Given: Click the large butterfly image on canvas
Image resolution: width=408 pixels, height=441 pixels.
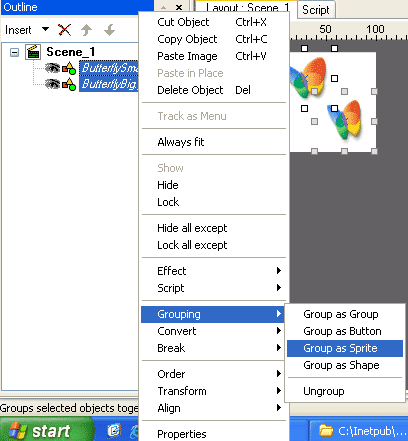Looking at the screenshot, I should (345, 119).
